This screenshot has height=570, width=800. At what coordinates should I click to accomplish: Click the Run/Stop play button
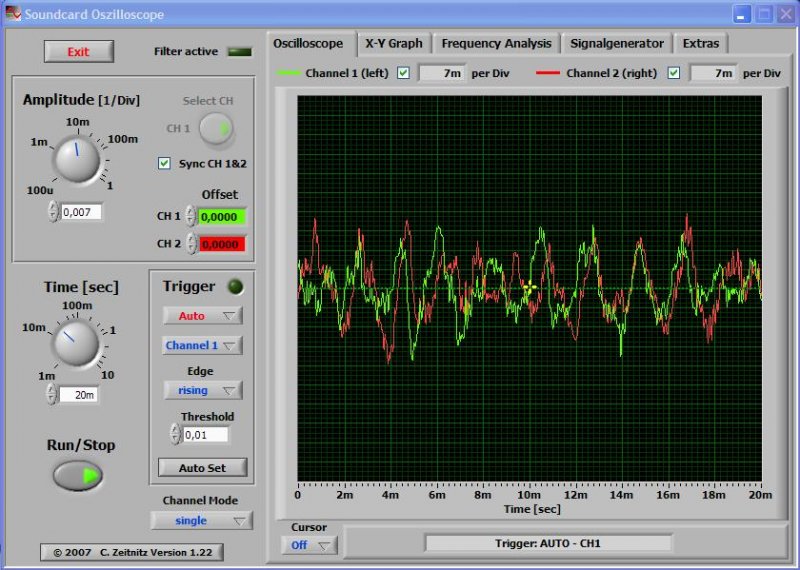(x=78, y=476)
